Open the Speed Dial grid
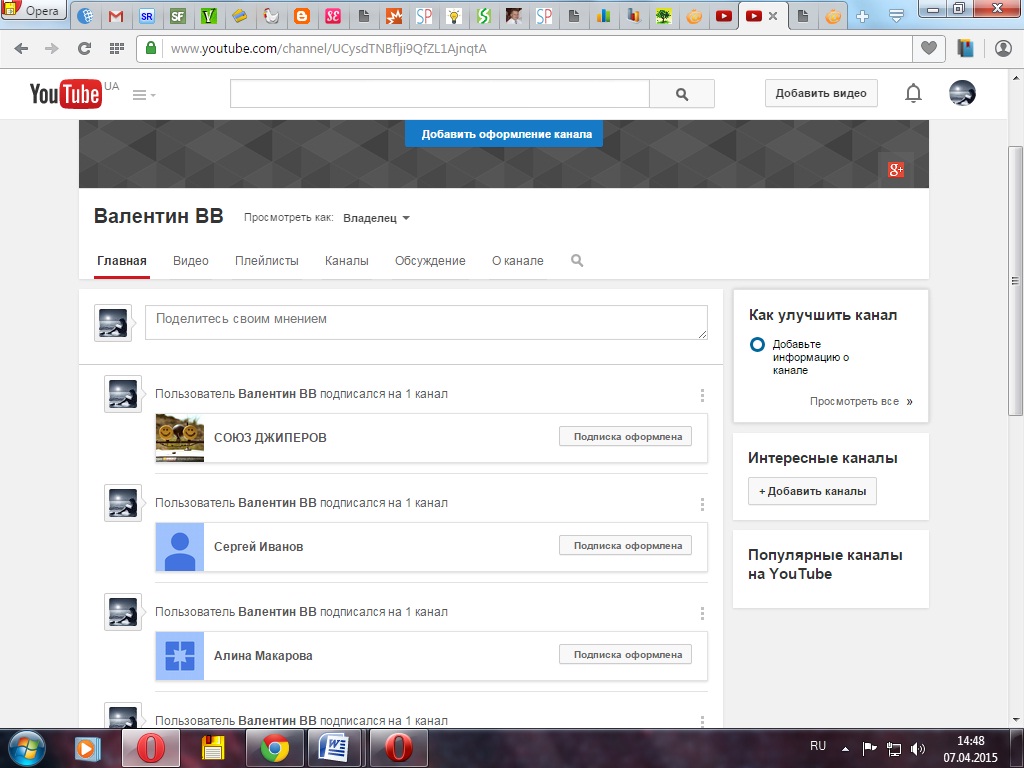Screen dimensions: 1024x768 116,48
